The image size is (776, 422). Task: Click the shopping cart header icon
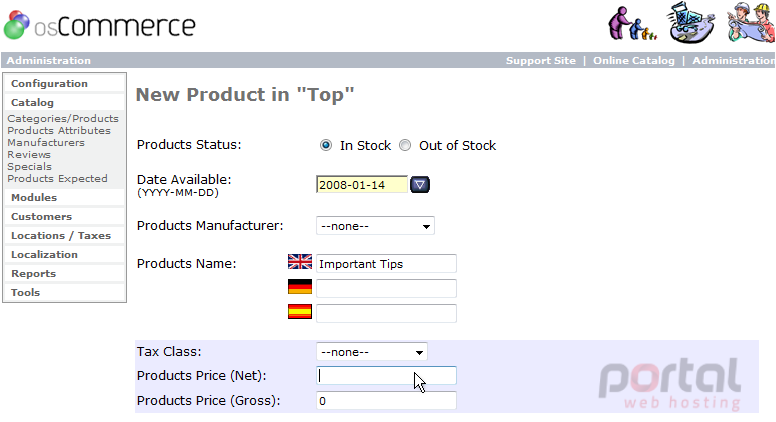[x=691, y=22]
